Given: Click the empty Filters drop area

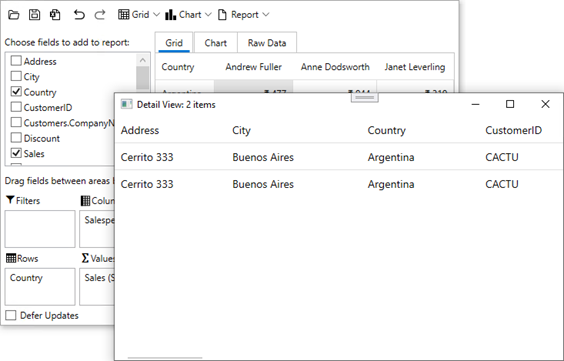Looking at the screenshot, I should pyautogui.click(x=40, y=229).
